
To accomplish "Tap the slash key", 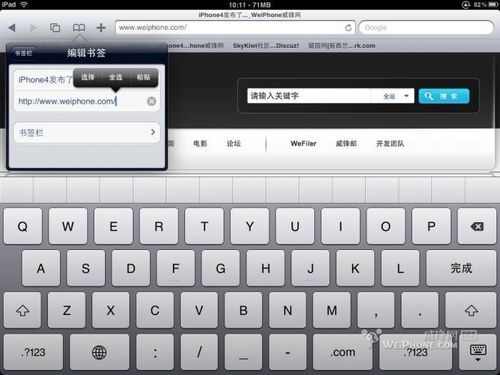I will [x=199, y=352].
